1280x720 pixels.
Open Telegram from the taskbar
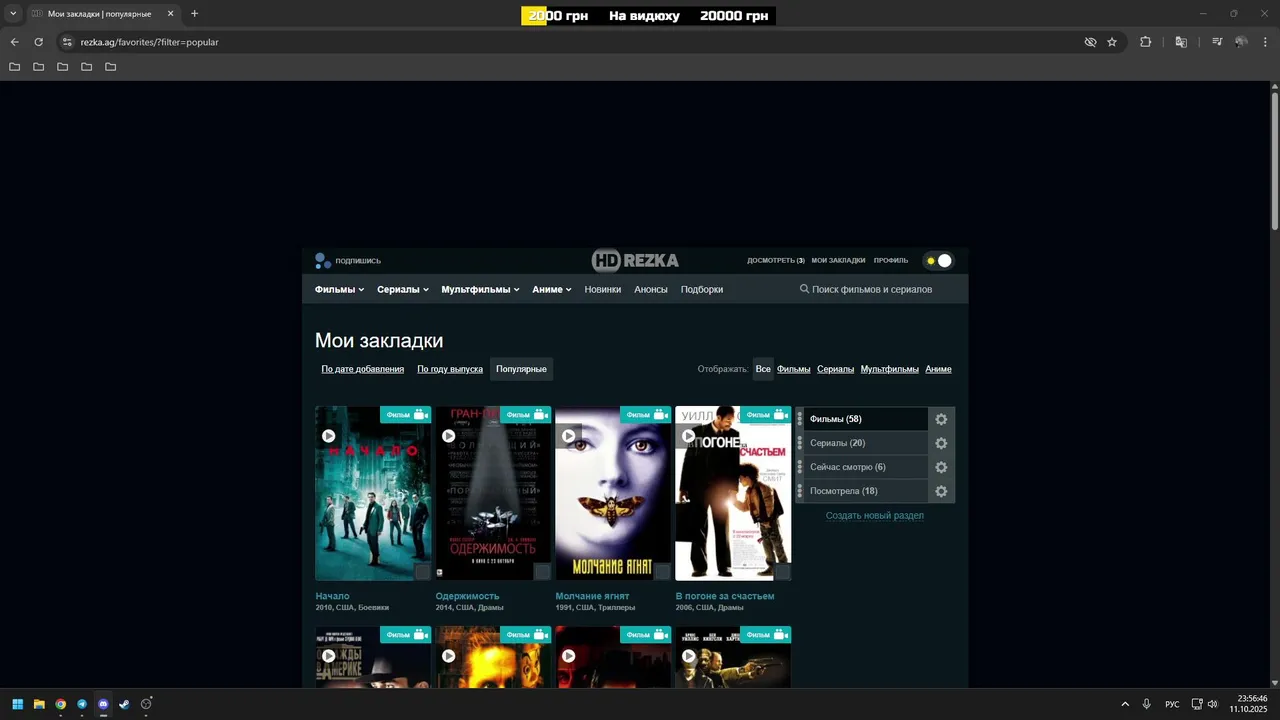coord(82,704)
